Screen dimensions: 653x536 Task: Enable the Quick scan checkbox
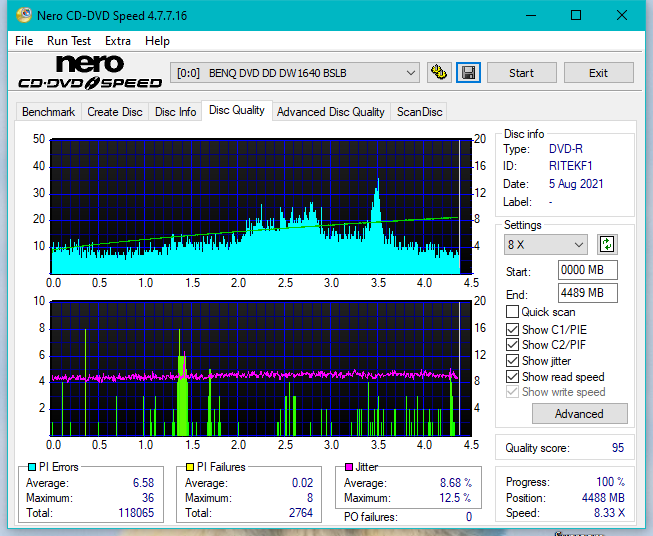[x=512, y=312]
